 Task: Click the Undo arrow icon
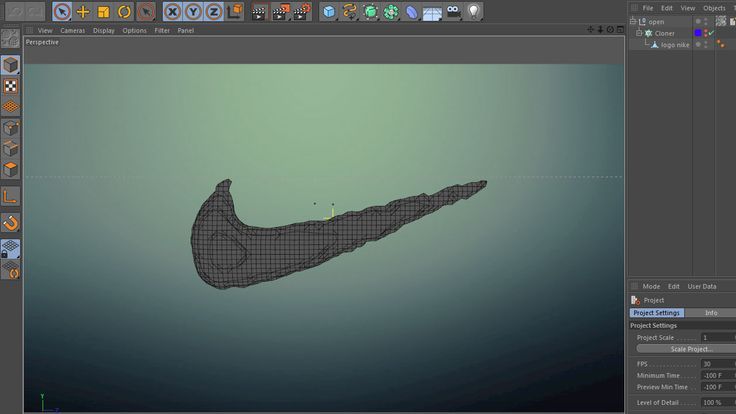coord(14,12)
